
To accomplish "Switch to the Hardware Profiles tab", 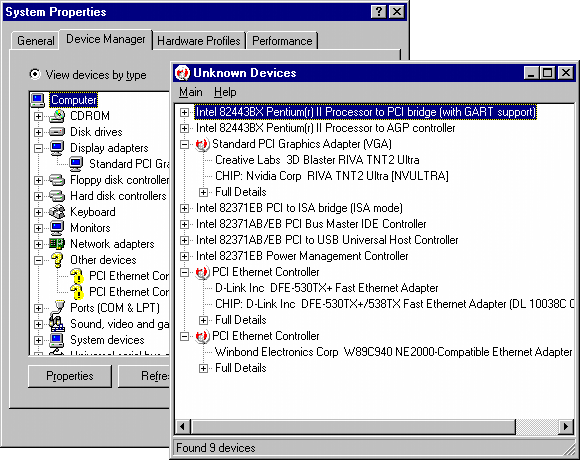I will [x=199, y=41].
